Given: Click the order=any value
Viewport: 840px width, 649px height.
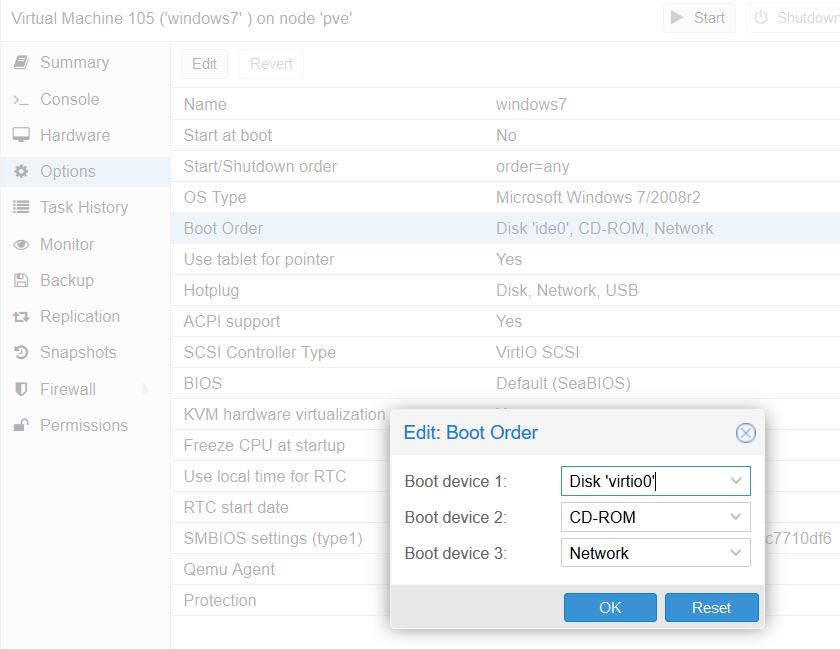Looking at the screenshot, I should (532, 167).
